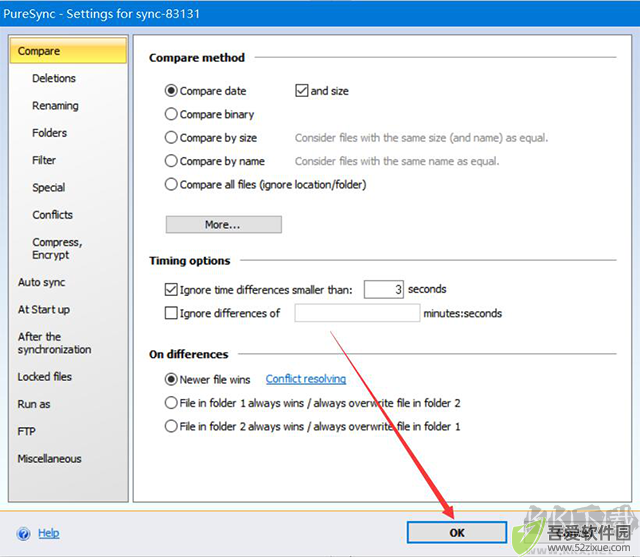This screenshot has width=640, height=557.
Task: Show the Special settings page
Action: (48, 188)
